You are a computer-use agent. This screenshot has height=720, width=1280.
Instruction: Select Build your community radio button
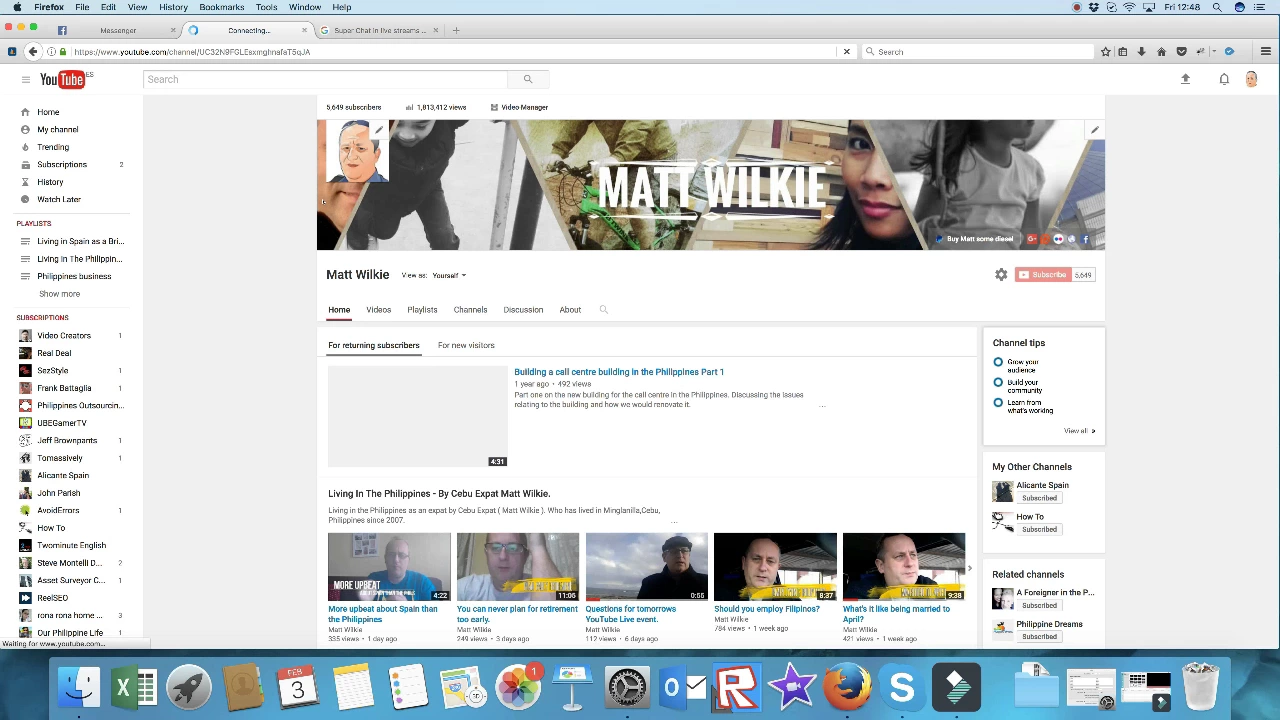point(998,382)
